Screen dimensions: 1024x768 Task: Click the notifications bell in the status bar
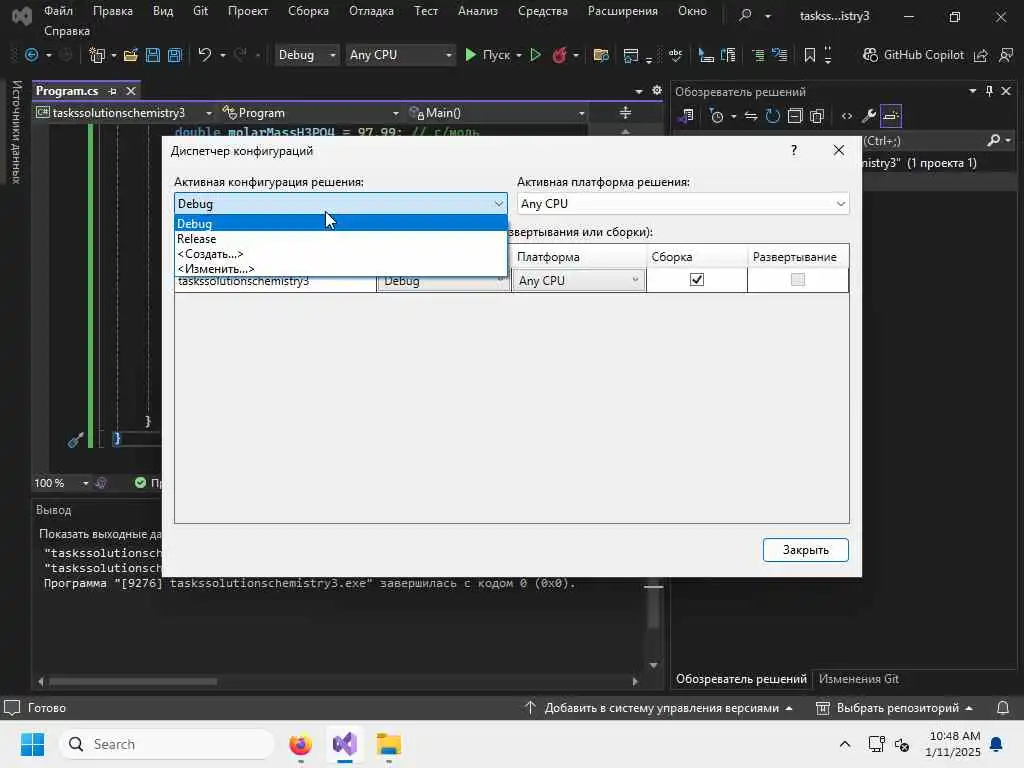click(x=1003, y=707)
